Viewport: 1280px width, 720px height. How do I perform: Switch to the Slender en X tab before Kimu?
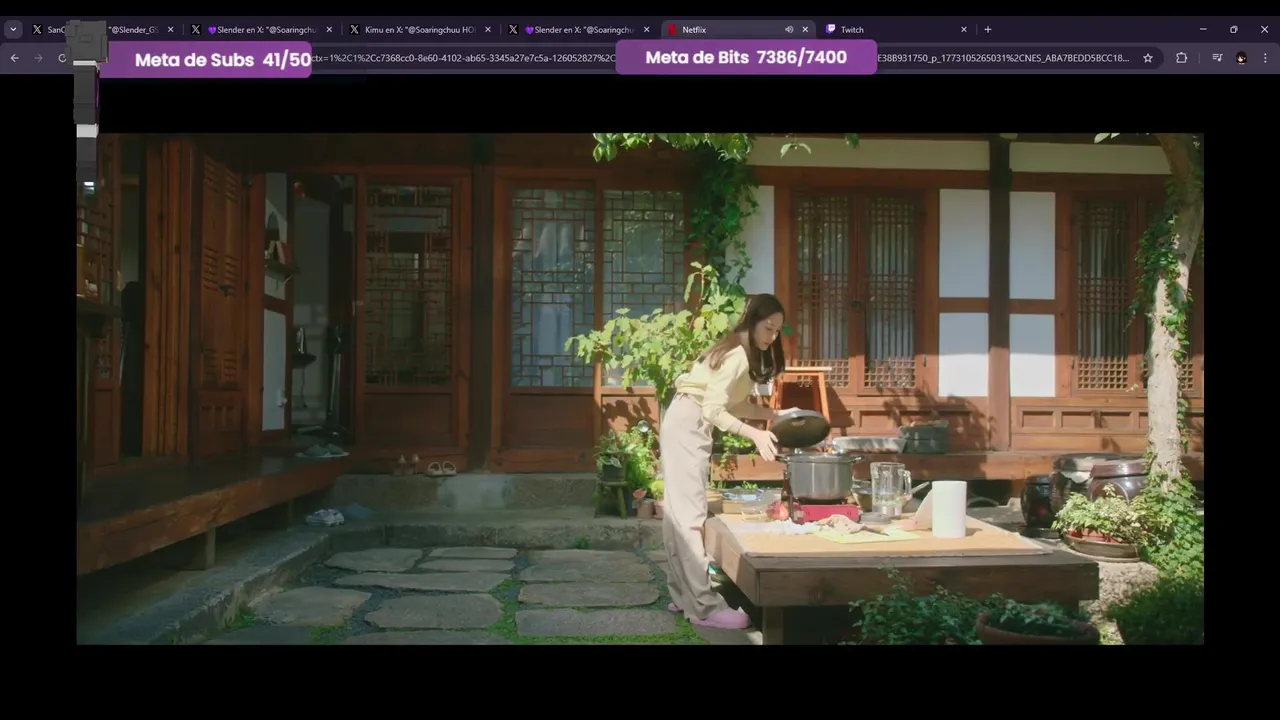coord(262,29)
